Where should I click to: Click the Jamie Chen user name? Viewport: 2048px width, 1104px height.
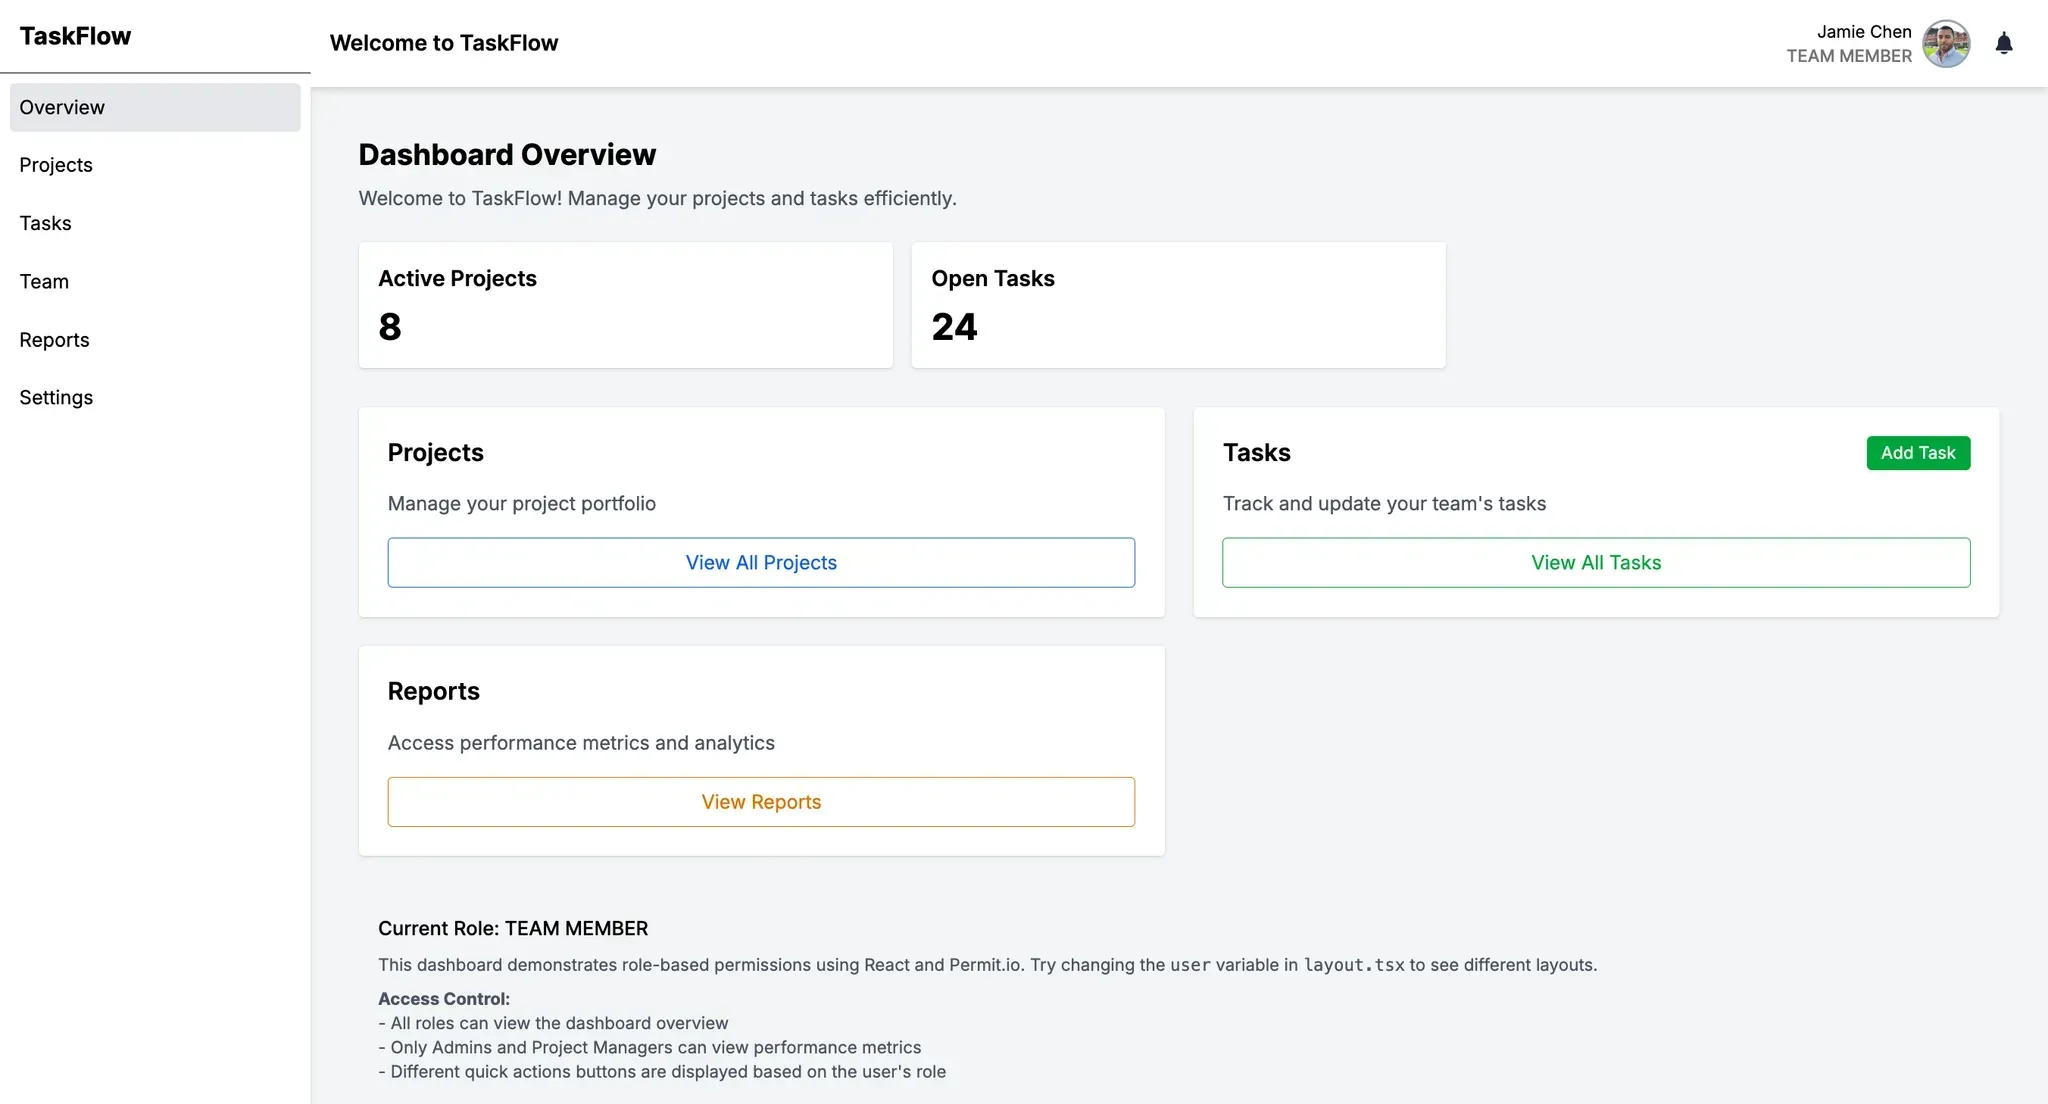tap(1863, 32)
